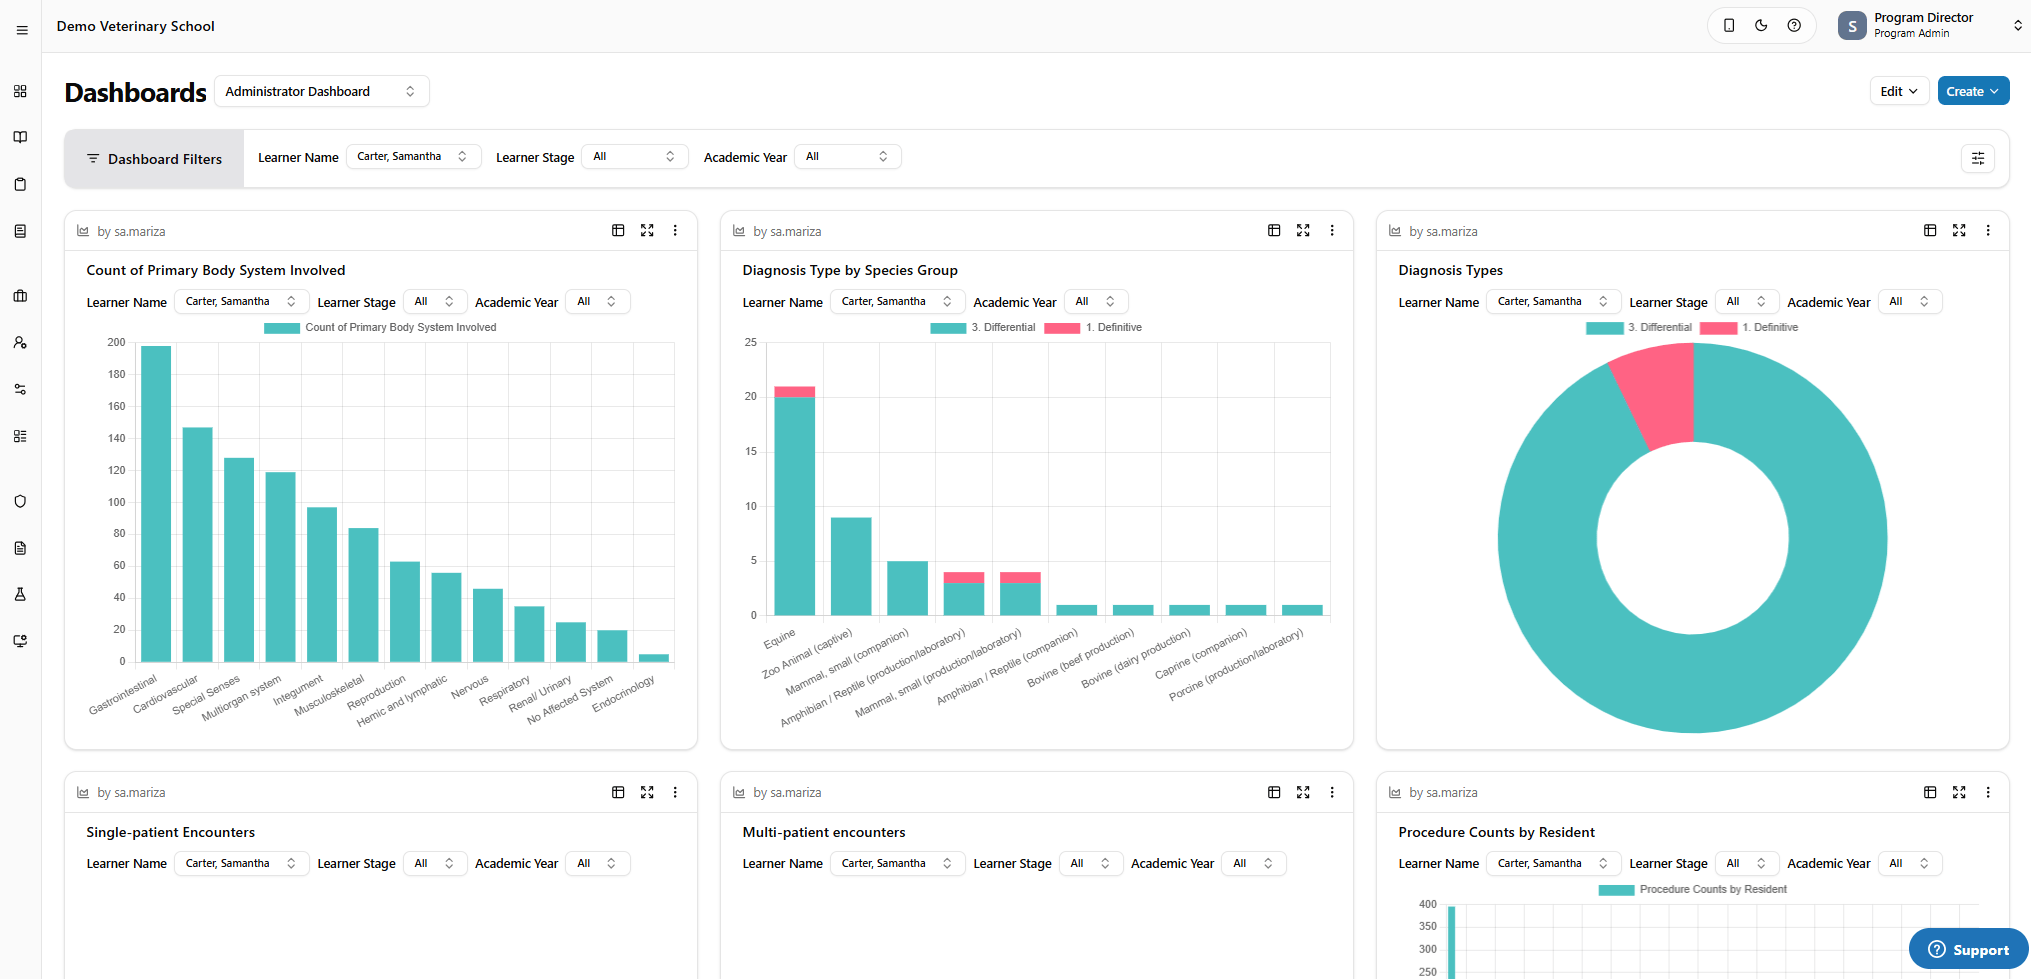Screen dimensions: 2031x979
Task: Click the Support button
Action: pos(1968,950)
